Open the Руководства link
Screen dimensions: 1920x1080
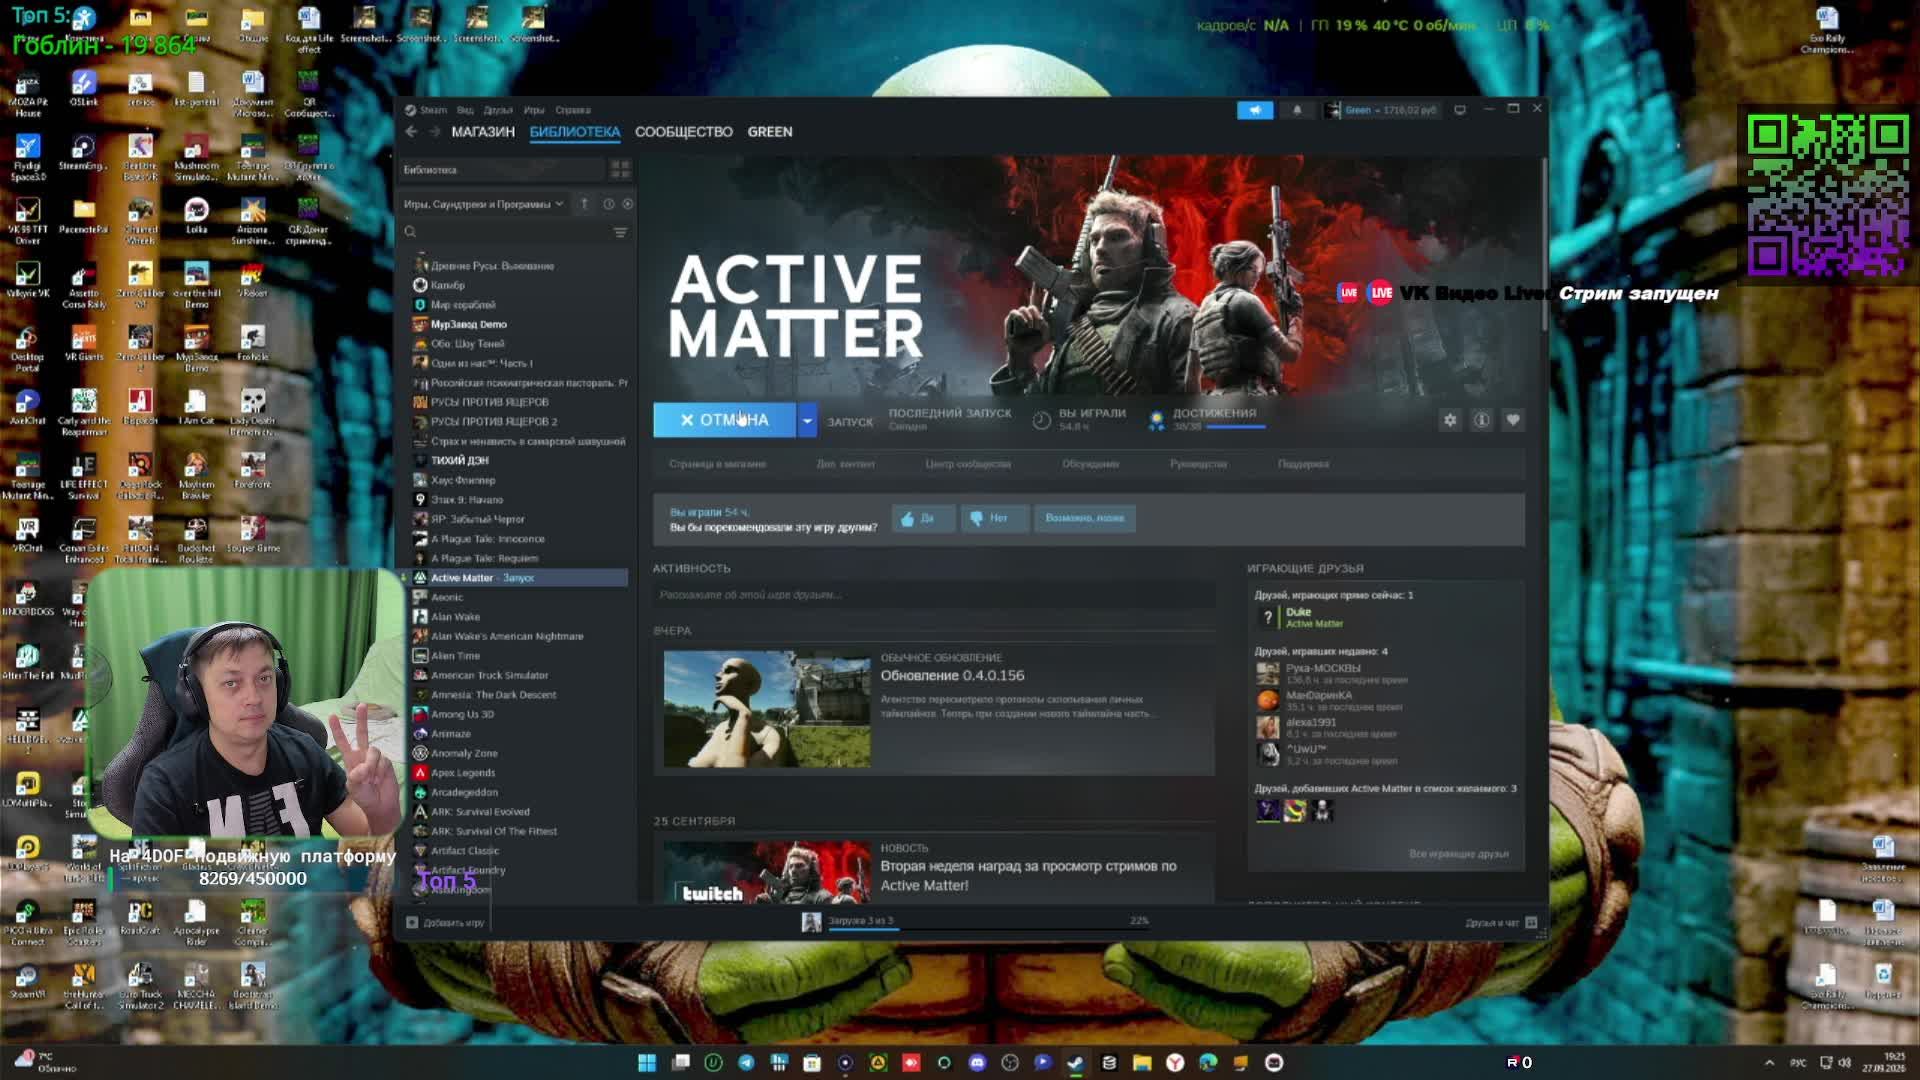pos(1198,464)
